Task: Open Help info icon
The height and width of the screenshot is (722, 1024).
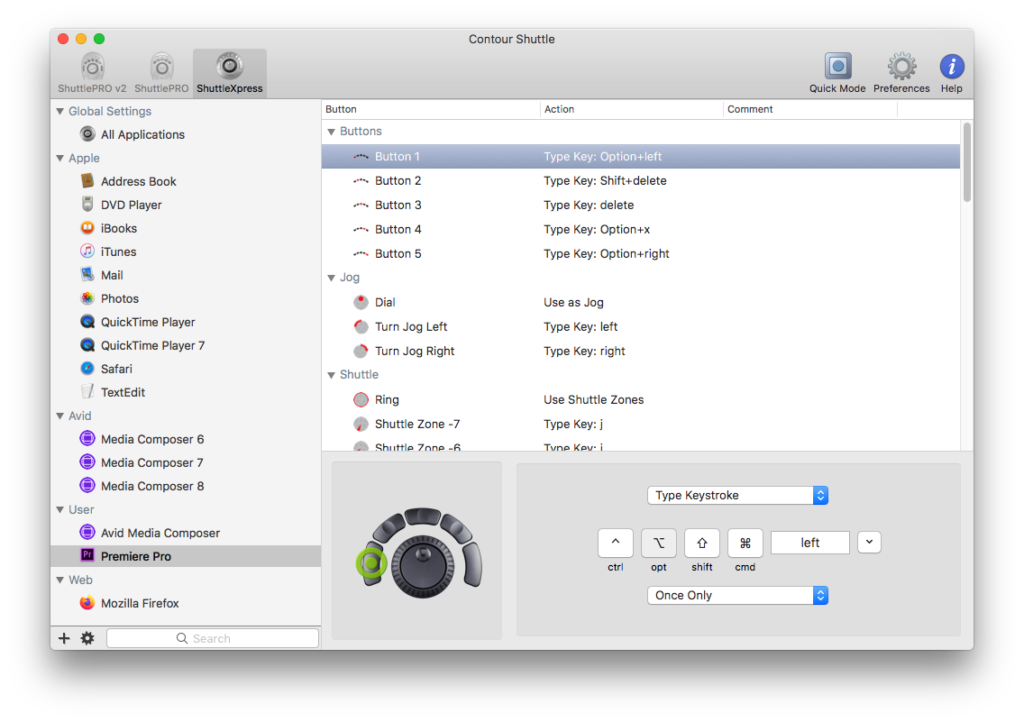Action: 952,72
